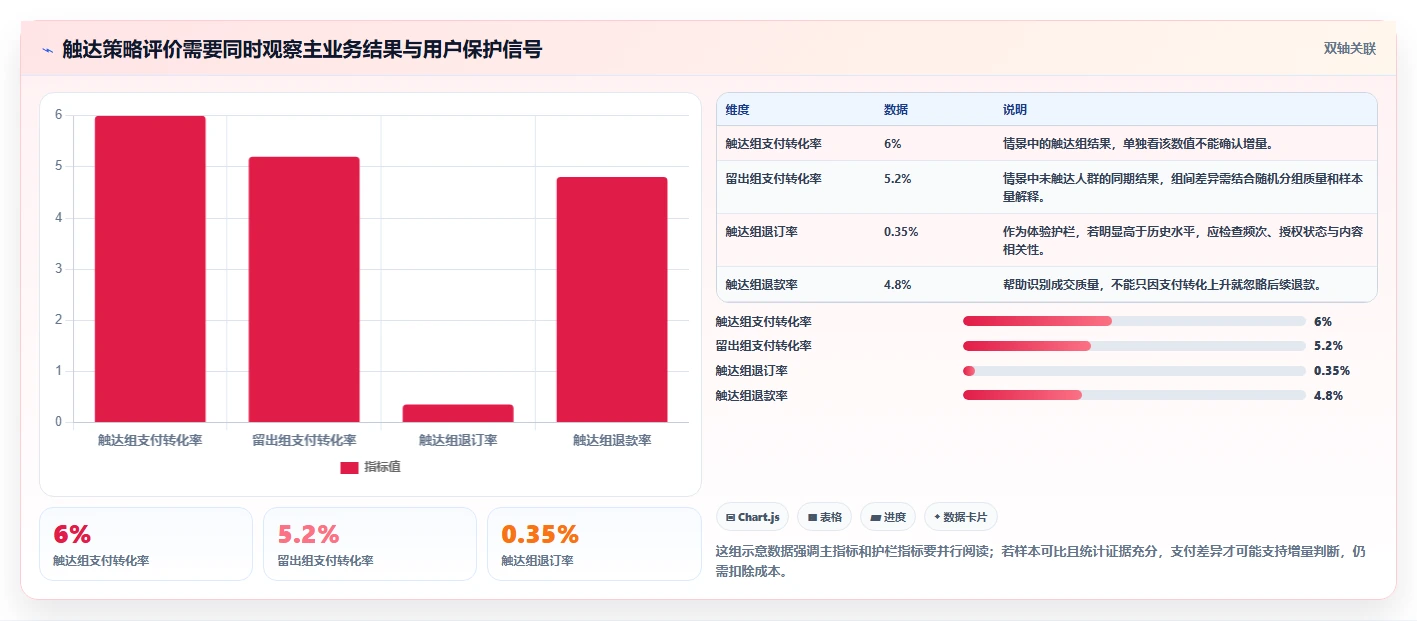The width and height of the screenshot is (1417, 621).
Task: Select the 表格 chip
Action: pos(824,517)
